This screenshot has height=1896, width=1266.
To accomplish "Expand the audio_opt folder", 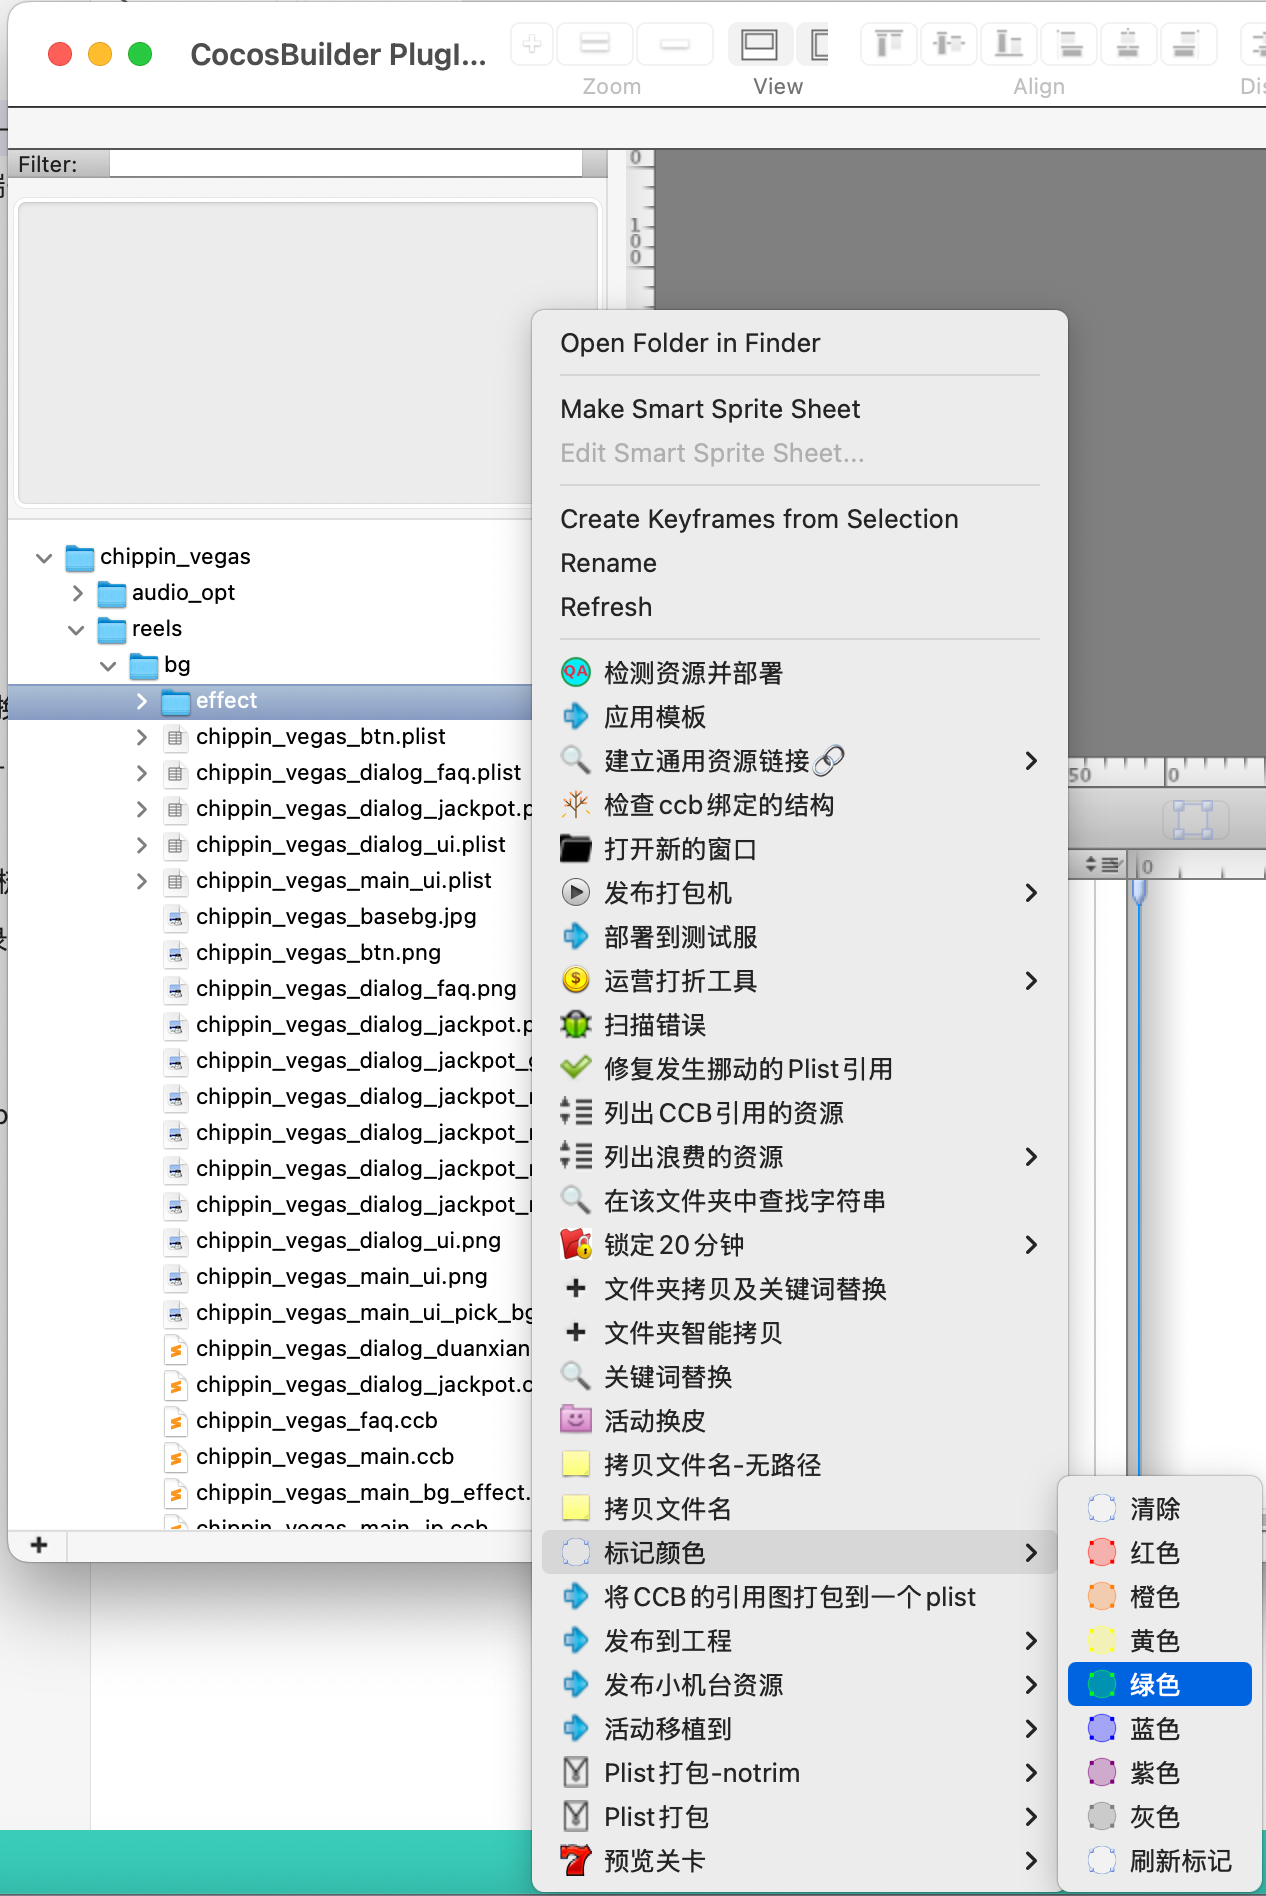I will [x=77, y=593].
